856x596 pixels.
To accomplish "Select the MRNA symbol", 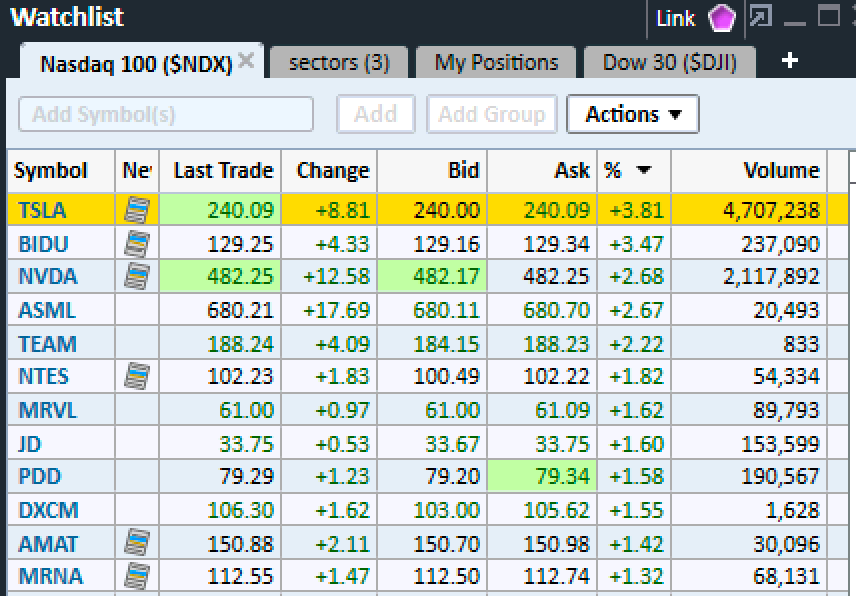I will 50,576.
